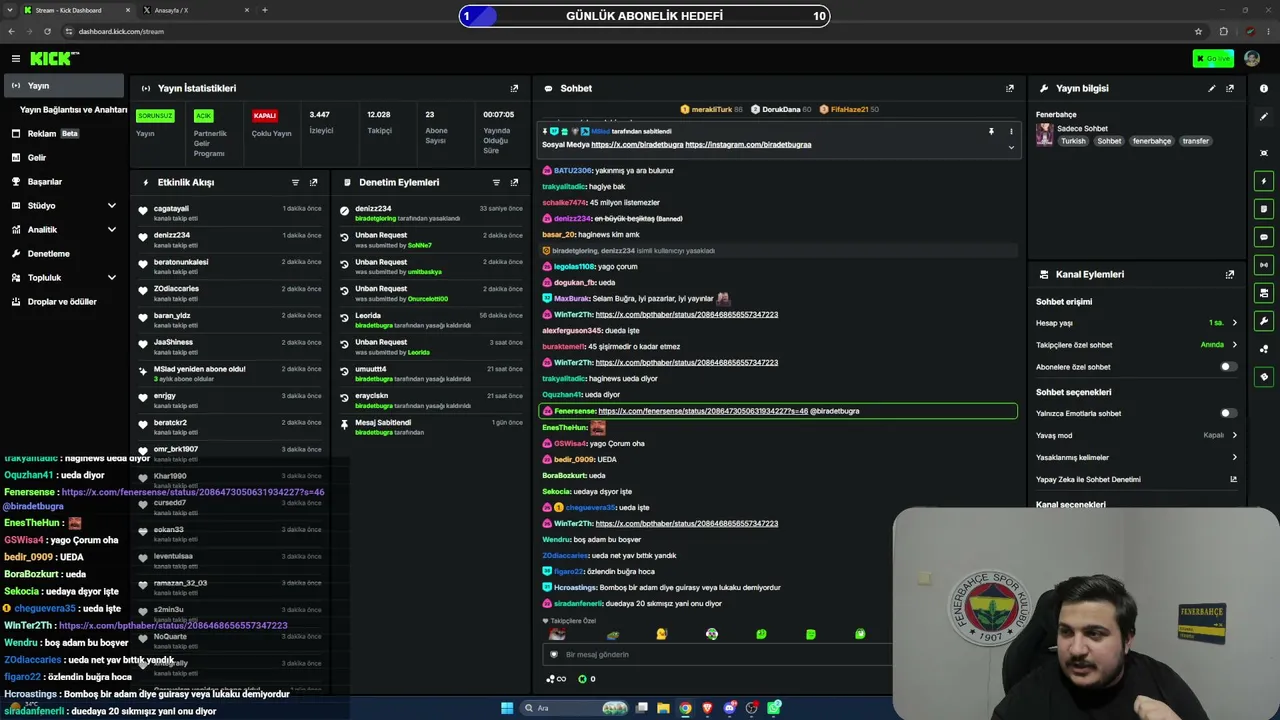Insert the yellow duck emote
Screen dimensions: 1280x720
click(x=661, y=634)
